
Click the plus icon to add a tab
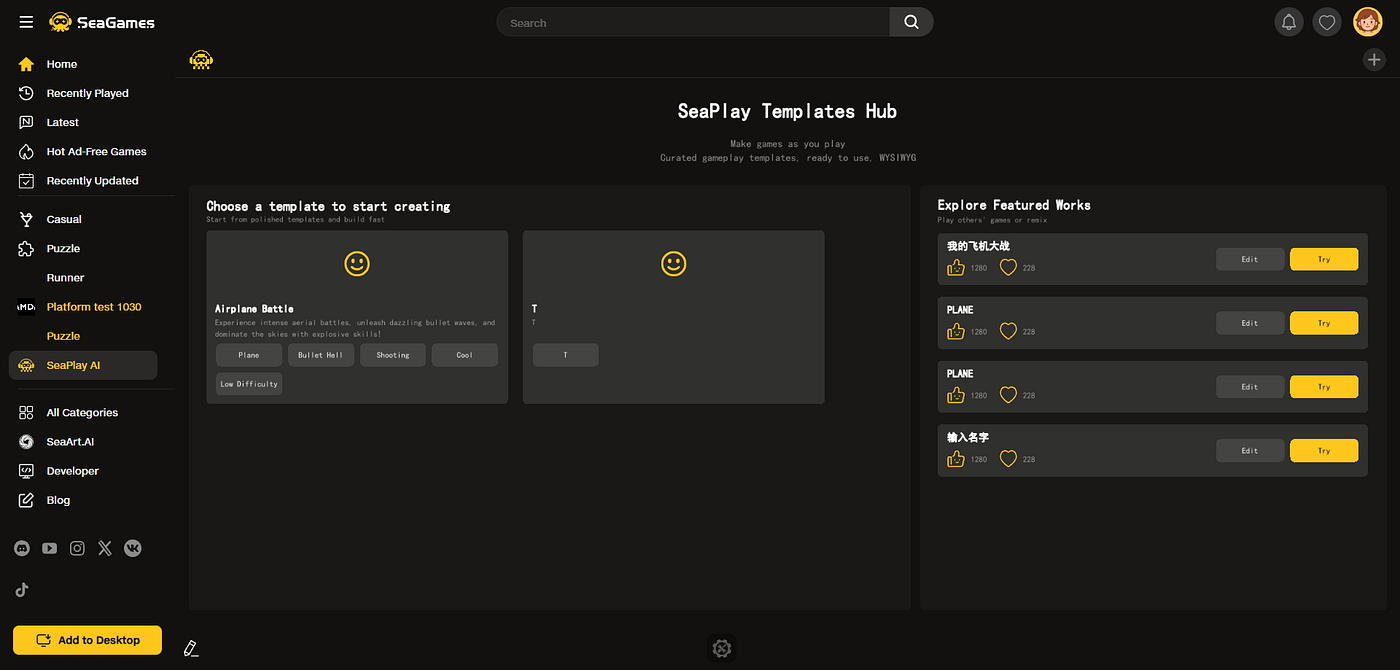pyautogui.click(x=1374, y=60)
